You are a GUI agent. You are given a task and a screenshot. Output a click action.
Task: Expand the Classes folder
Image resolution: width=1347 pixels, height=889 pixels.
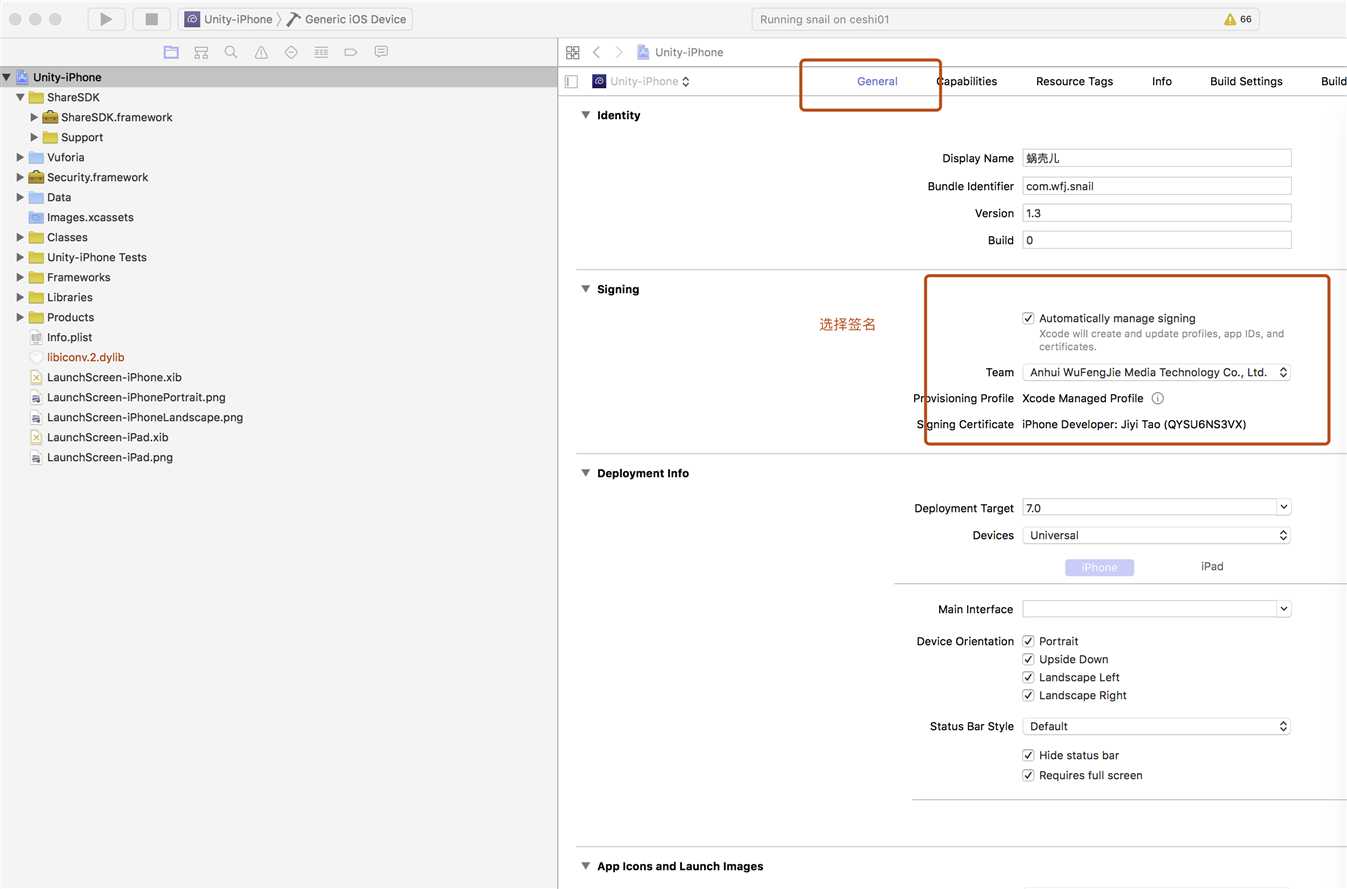20,237
